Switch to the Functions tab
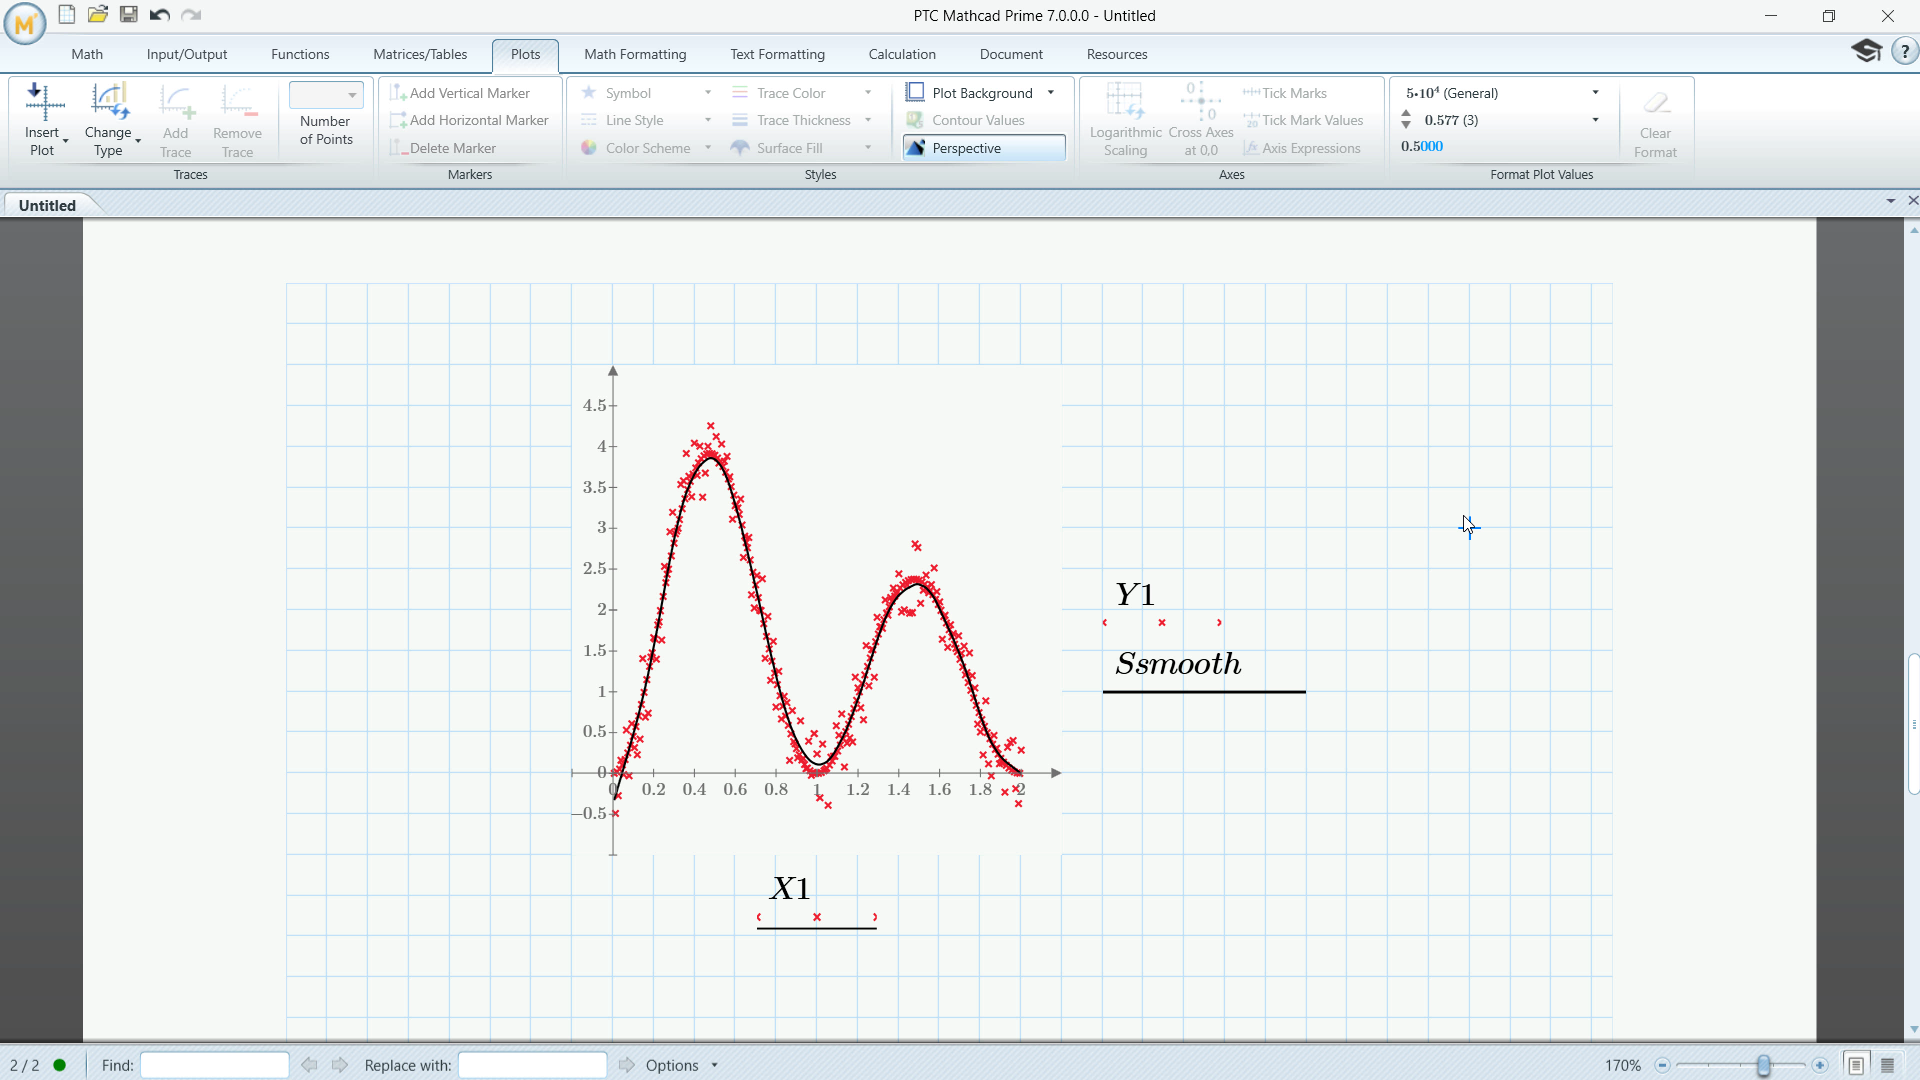 [x=300, y=54]
